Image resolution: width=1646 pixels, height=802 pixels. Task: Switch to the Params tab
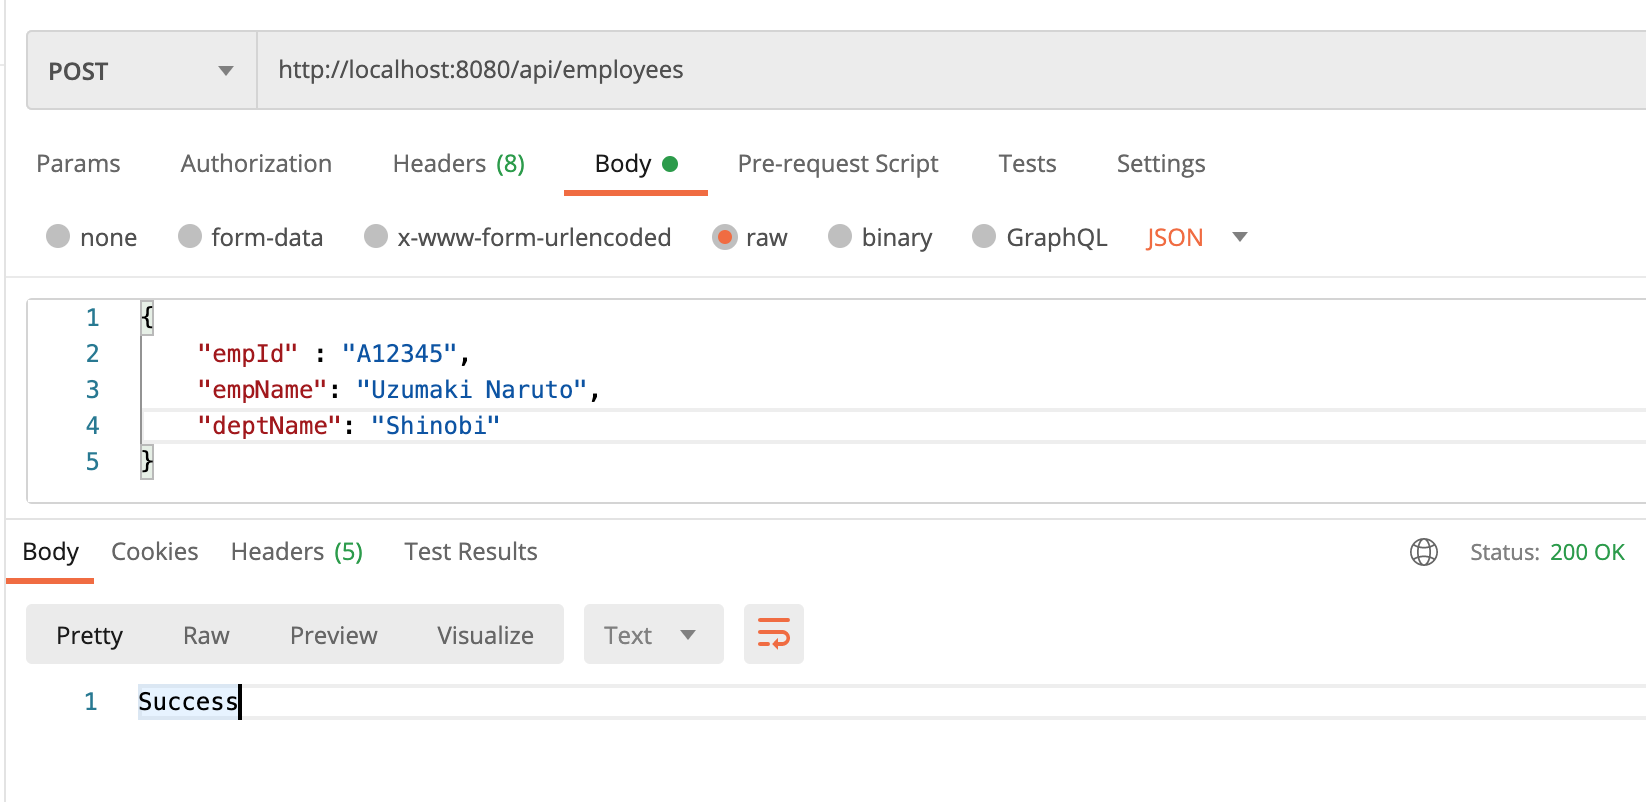point(78,164)
